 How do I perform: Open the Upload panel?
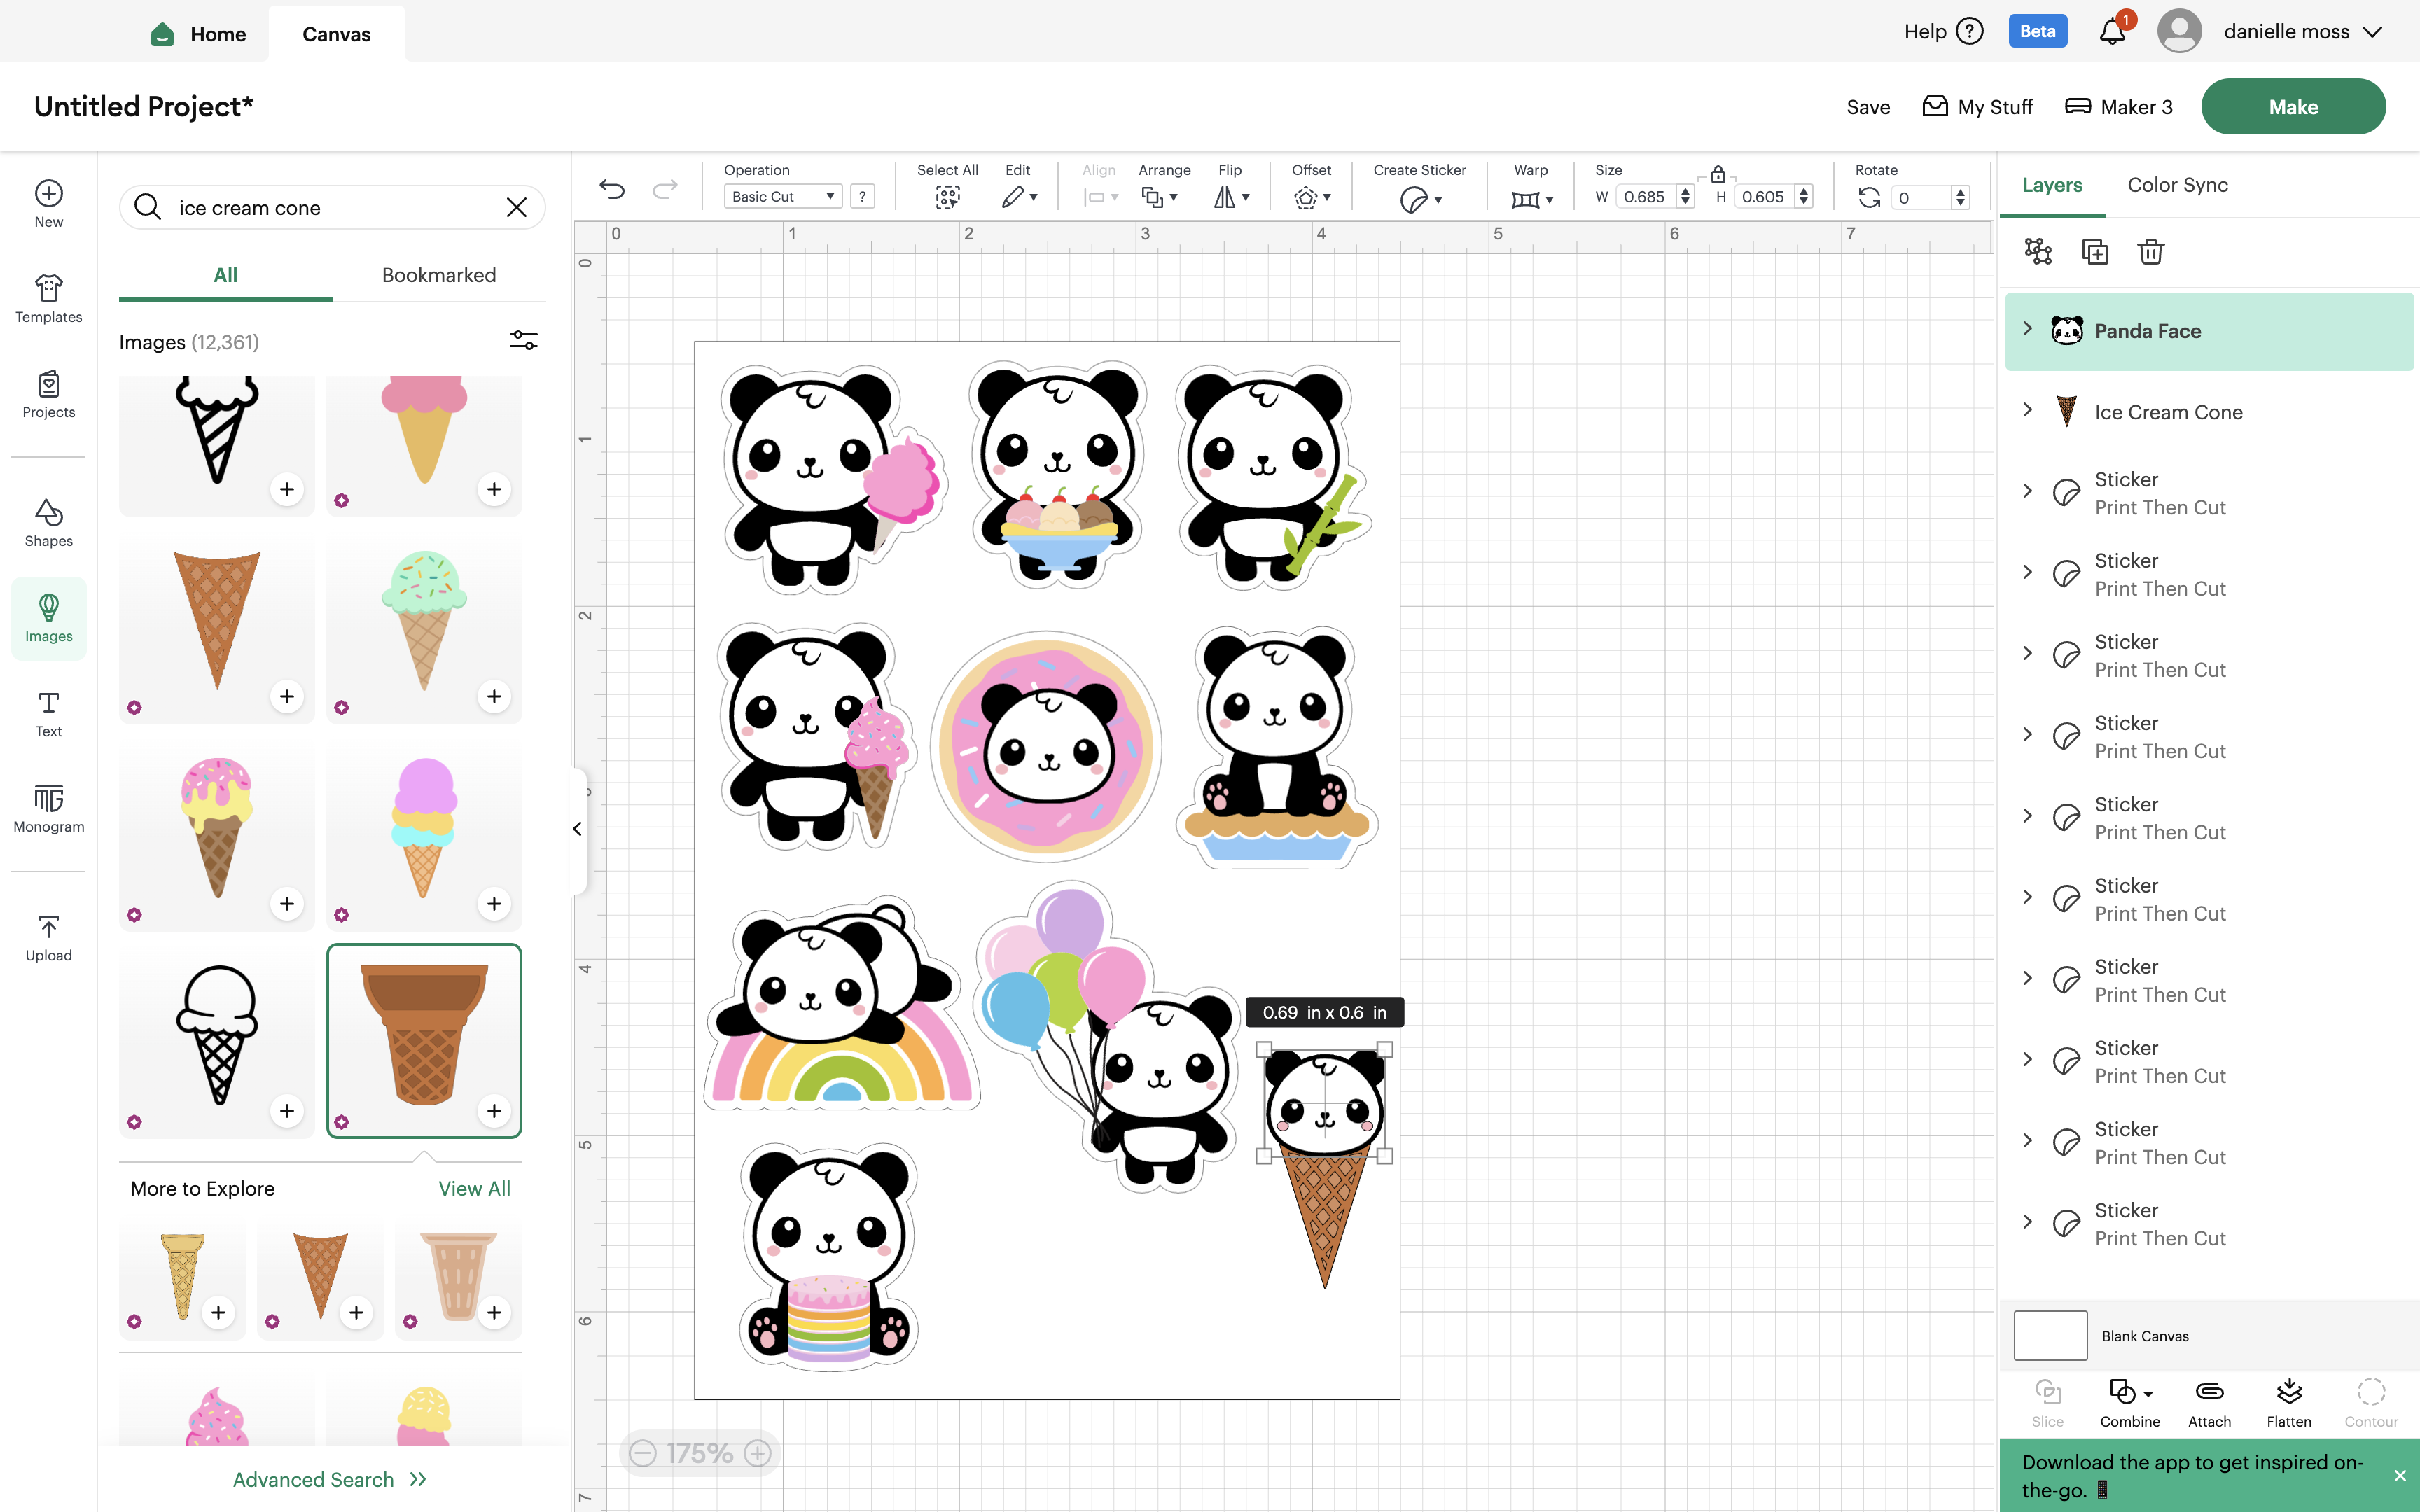pyautogui.click(x=48, y=938)
